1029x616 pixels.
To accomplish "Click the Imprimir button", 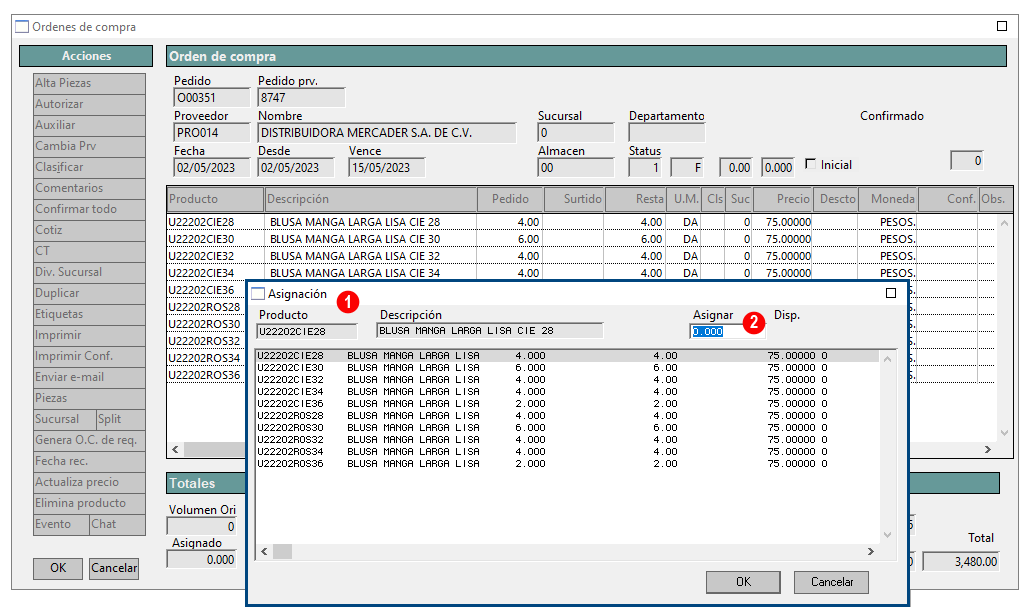I will tap(89, 335).
